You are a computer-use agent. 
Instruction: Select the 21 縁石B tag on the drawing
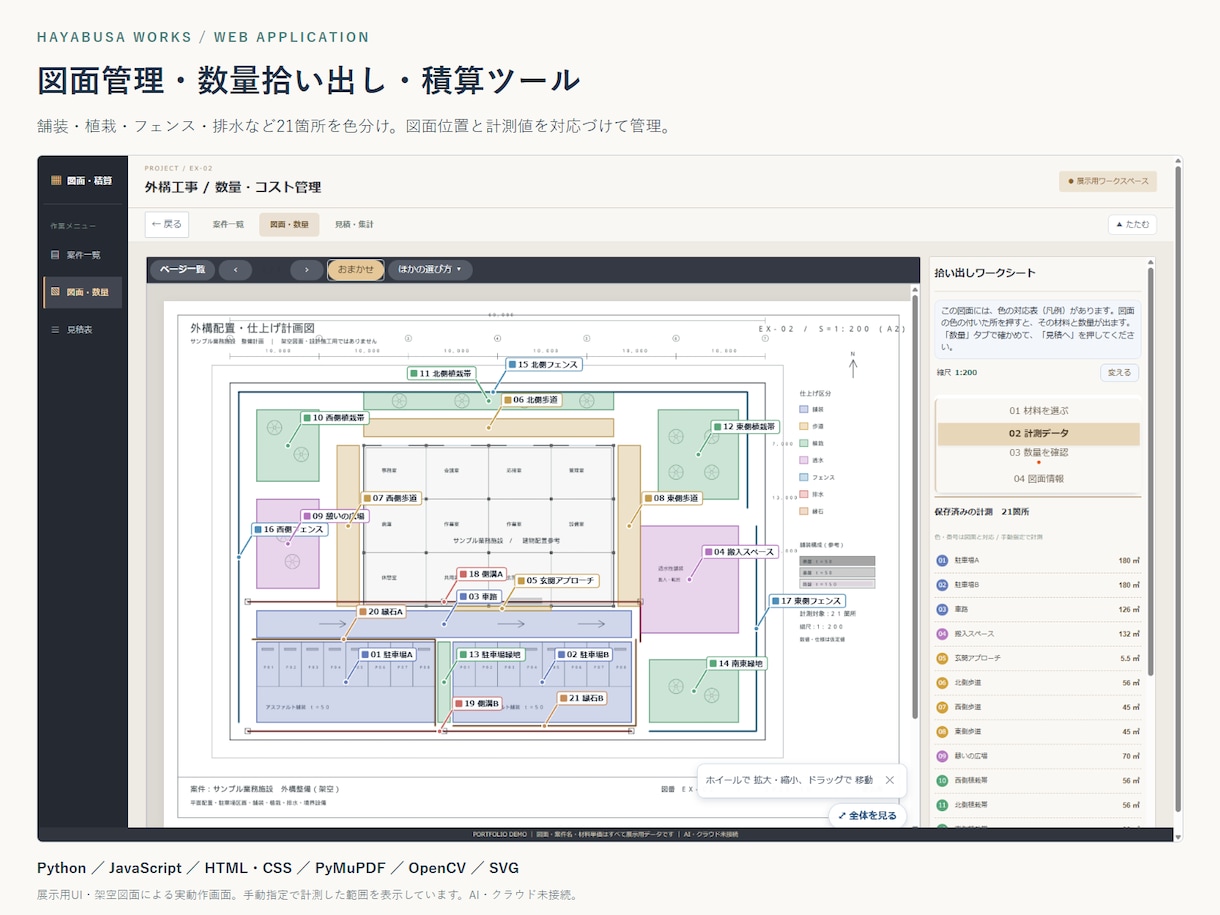pos(582,697)
